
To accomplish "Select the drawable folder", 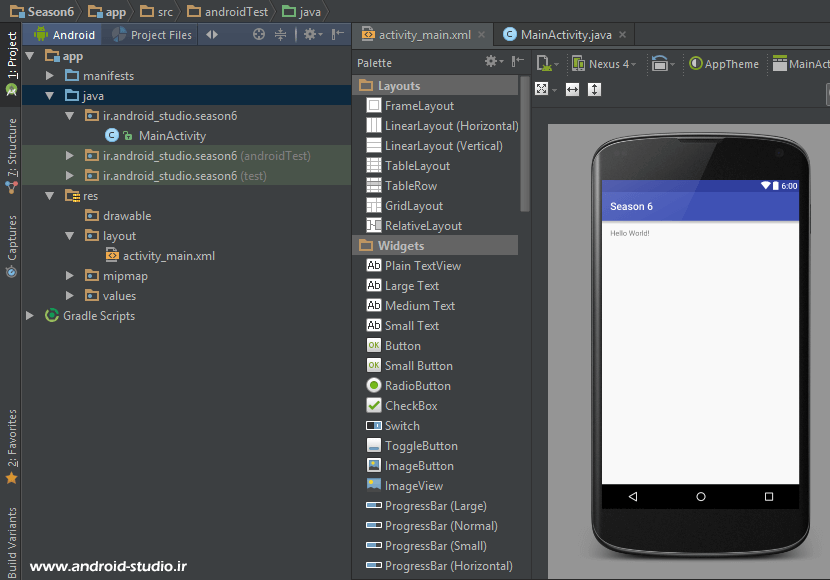I will [118, 216].
